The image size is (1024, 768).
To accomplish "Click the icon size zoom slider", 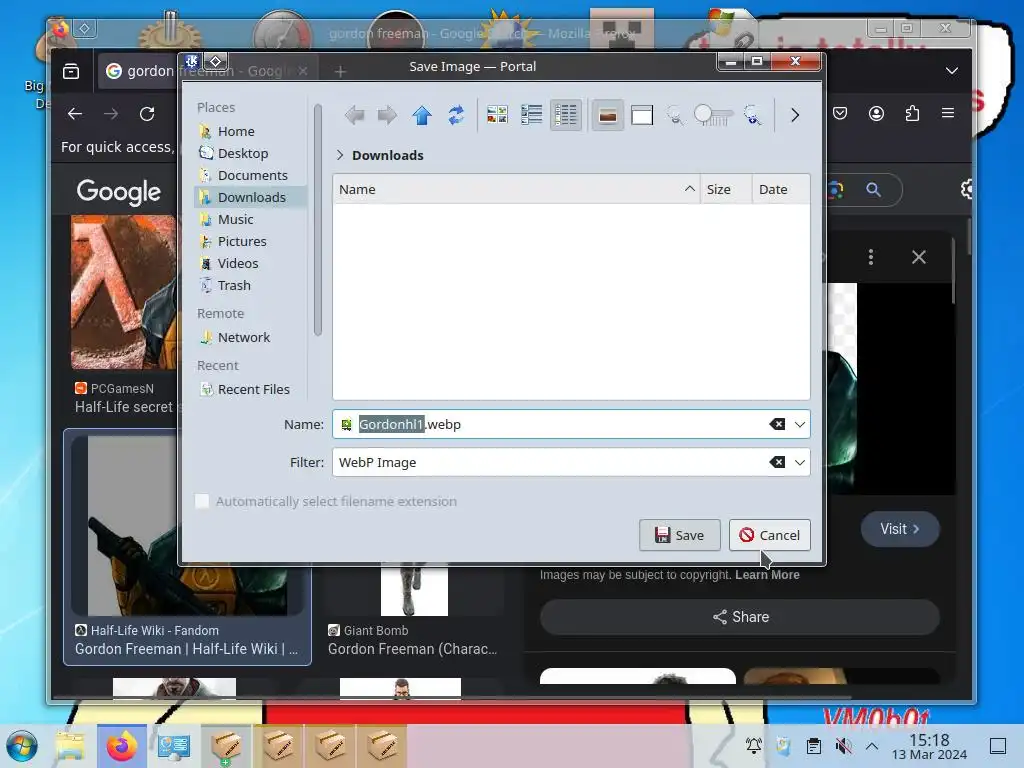I will [x=713, y=116].
